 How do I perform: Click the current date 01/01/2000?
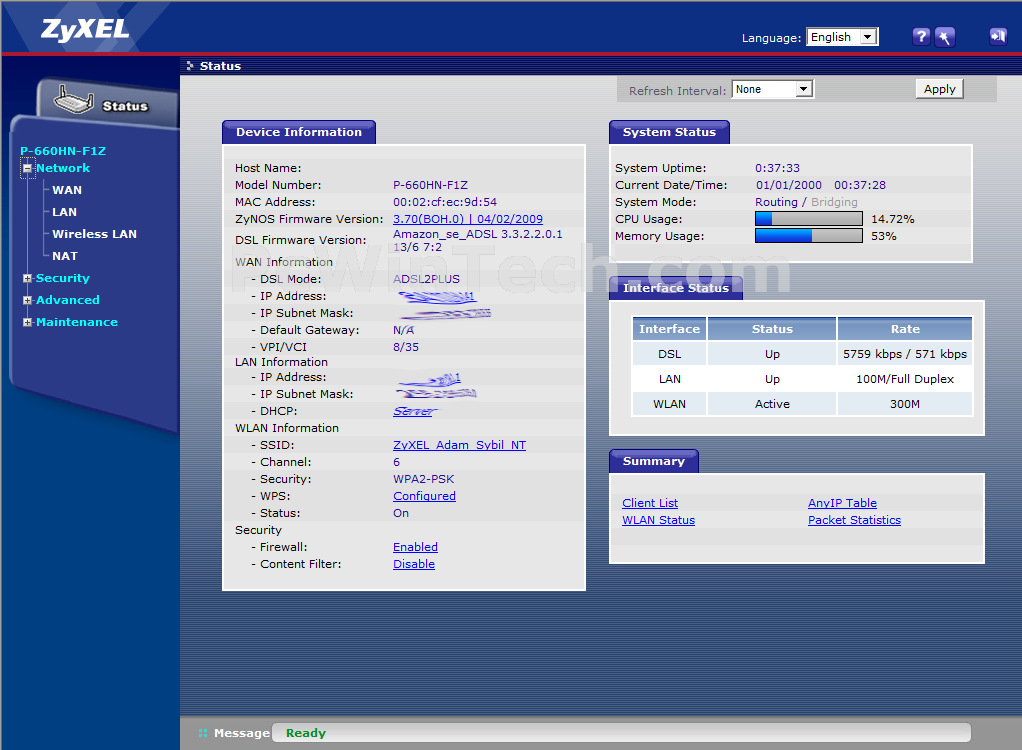[789, 185]
